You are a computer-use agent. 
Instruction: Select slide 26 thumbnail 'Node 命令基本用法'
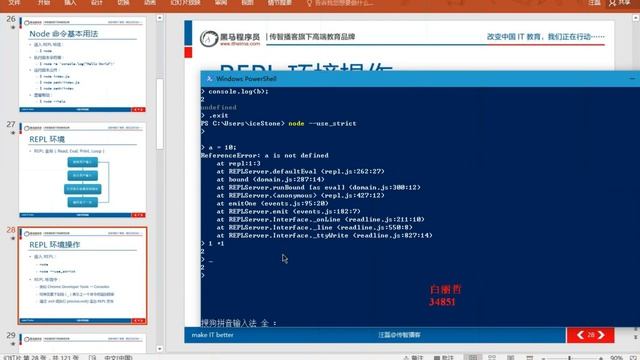coord(82,64)
